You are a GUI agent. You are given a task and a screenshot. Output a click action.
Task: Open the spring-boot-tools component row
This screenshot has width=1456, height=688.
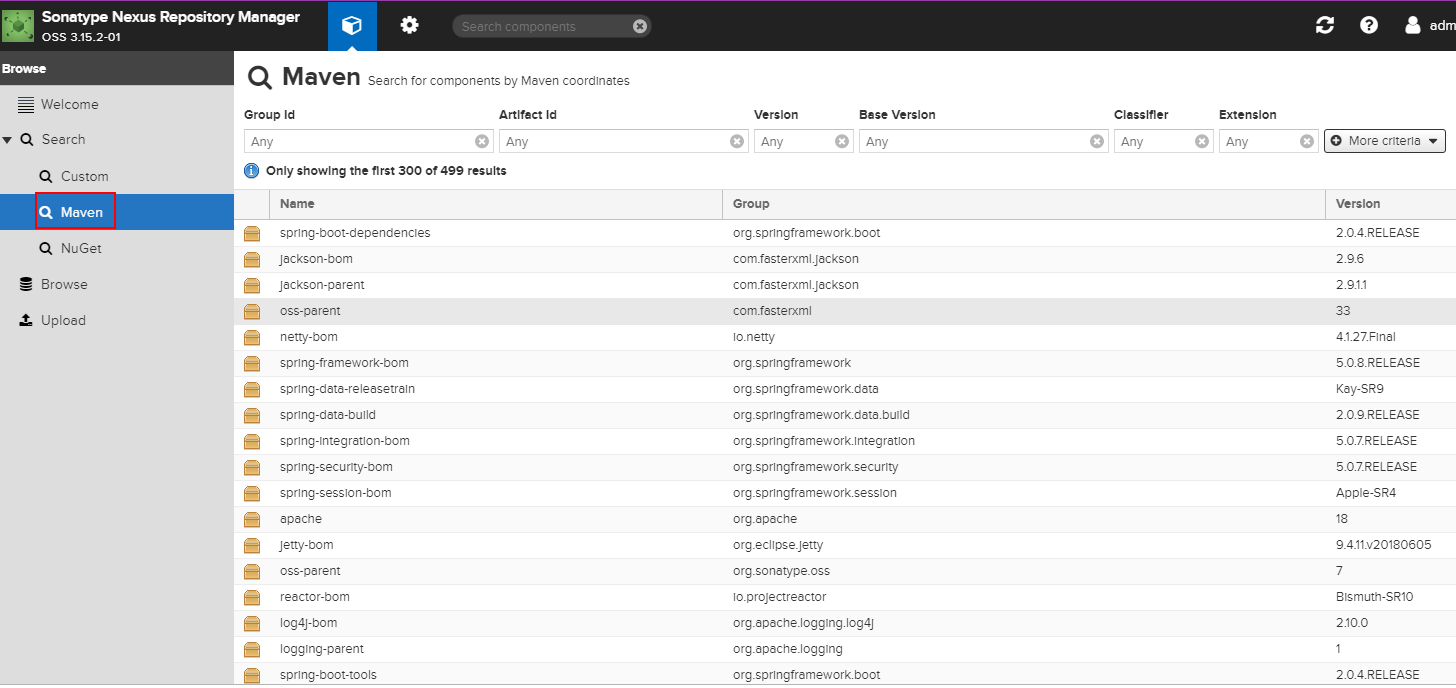click(x=845, y=675)
